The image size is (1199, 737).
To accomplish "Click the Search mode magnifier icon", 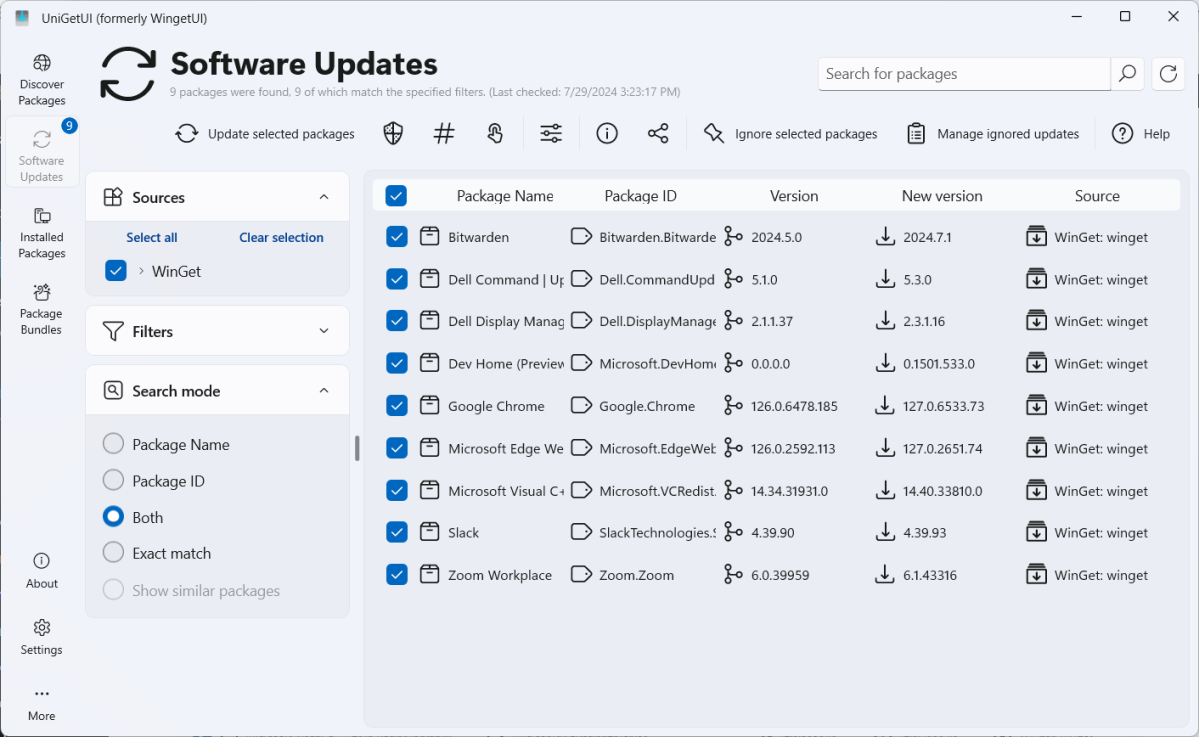I will 113,391.
